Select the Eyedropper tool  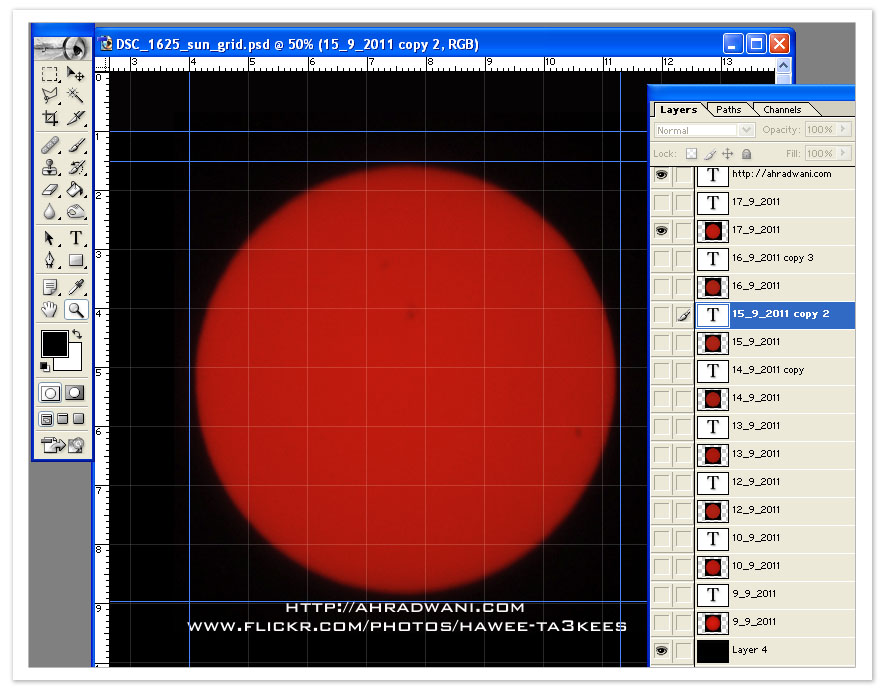click(x=76, y=287)
